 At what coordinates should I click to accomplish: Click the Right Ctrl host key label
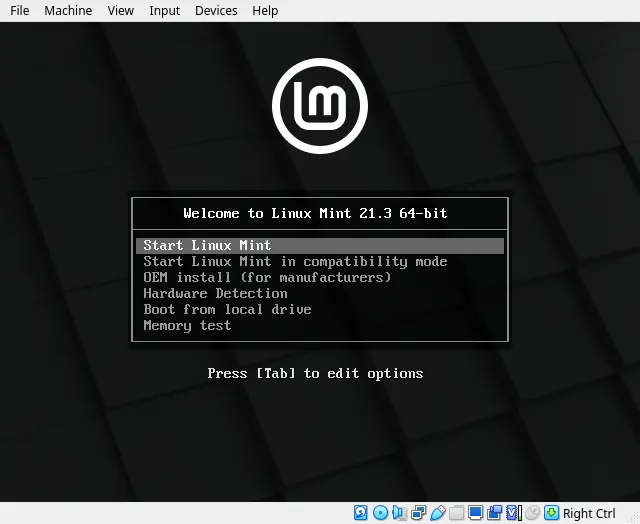coord(589,513)
